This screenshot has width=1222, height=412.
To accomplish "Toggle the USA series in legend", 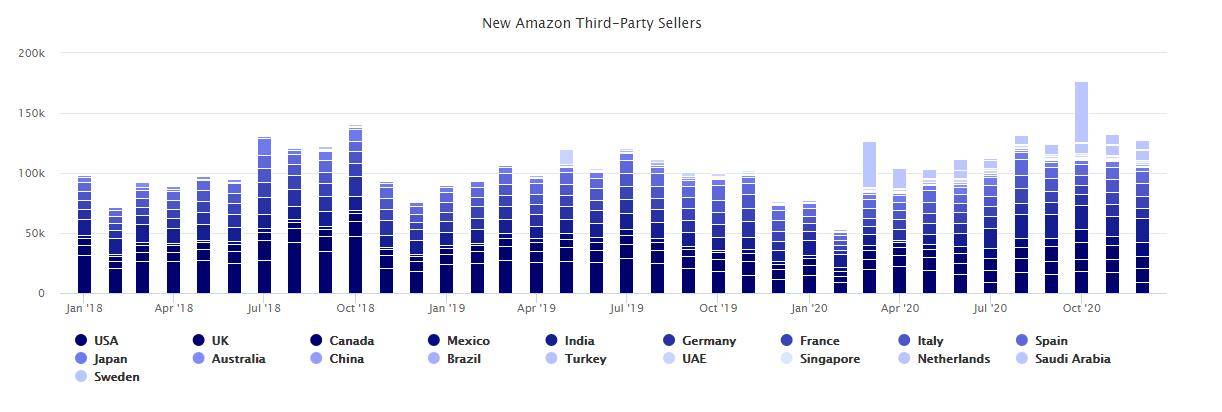I will click(x=105, y=341).
